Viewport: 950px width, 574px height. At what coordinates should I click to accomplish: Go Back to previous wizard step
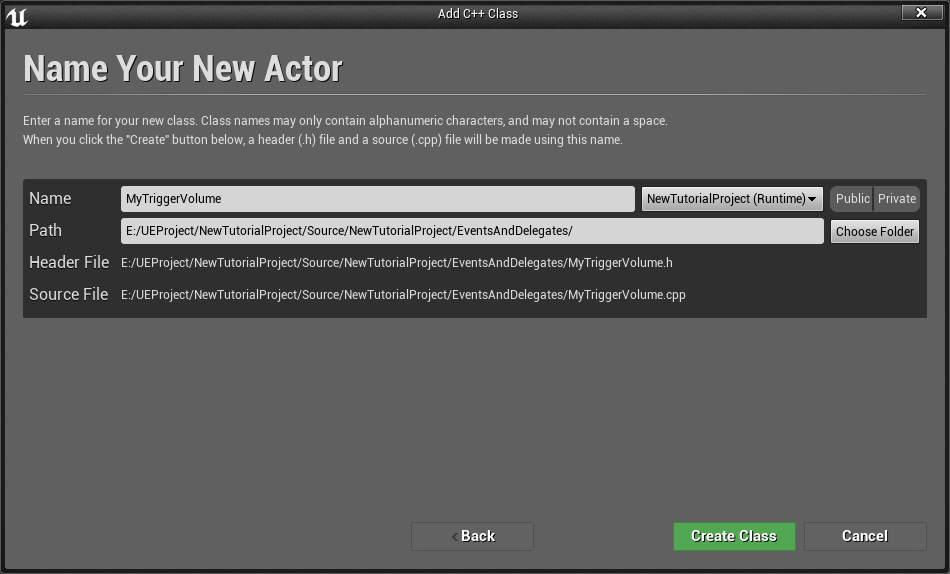coord(473,536)
